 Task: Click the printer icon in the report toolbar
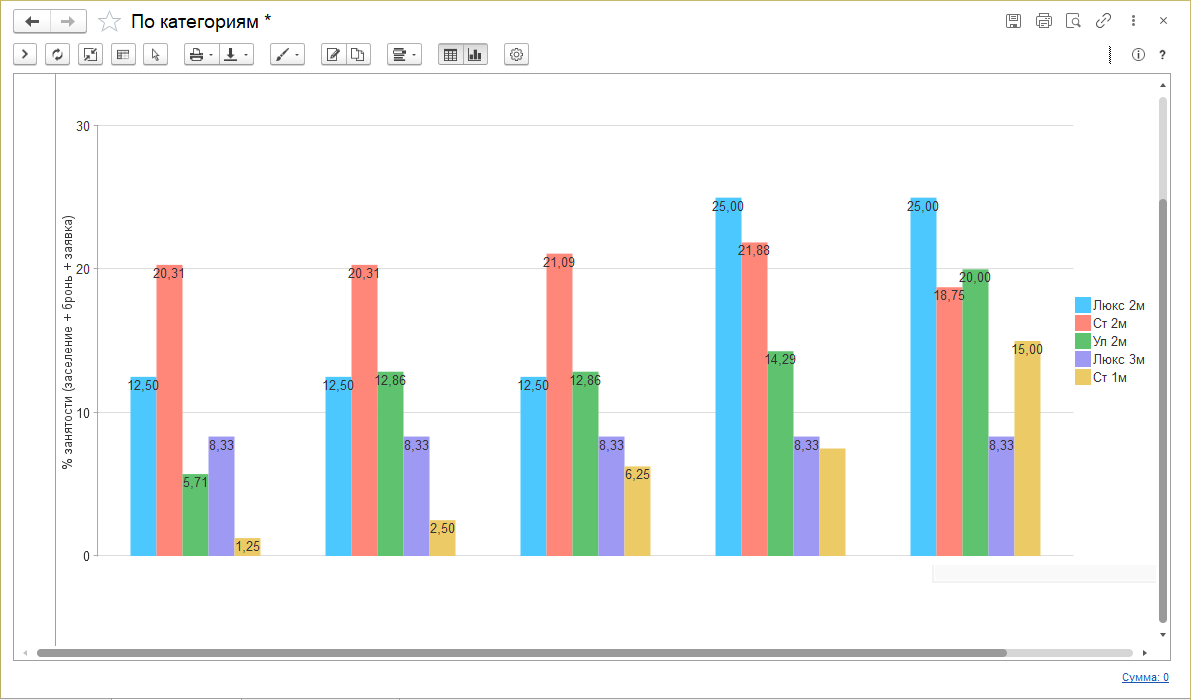click(197, 55)
